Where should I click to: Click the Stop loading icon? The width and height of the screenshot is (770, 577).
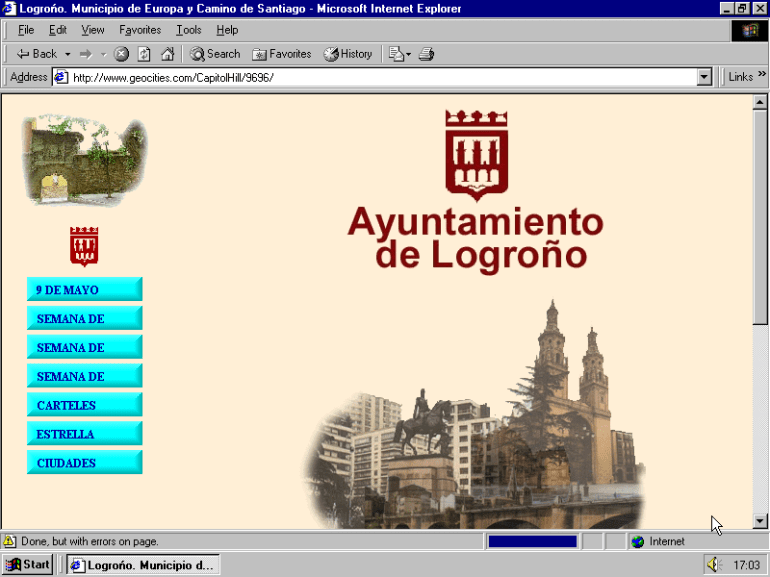coord(121,54)
